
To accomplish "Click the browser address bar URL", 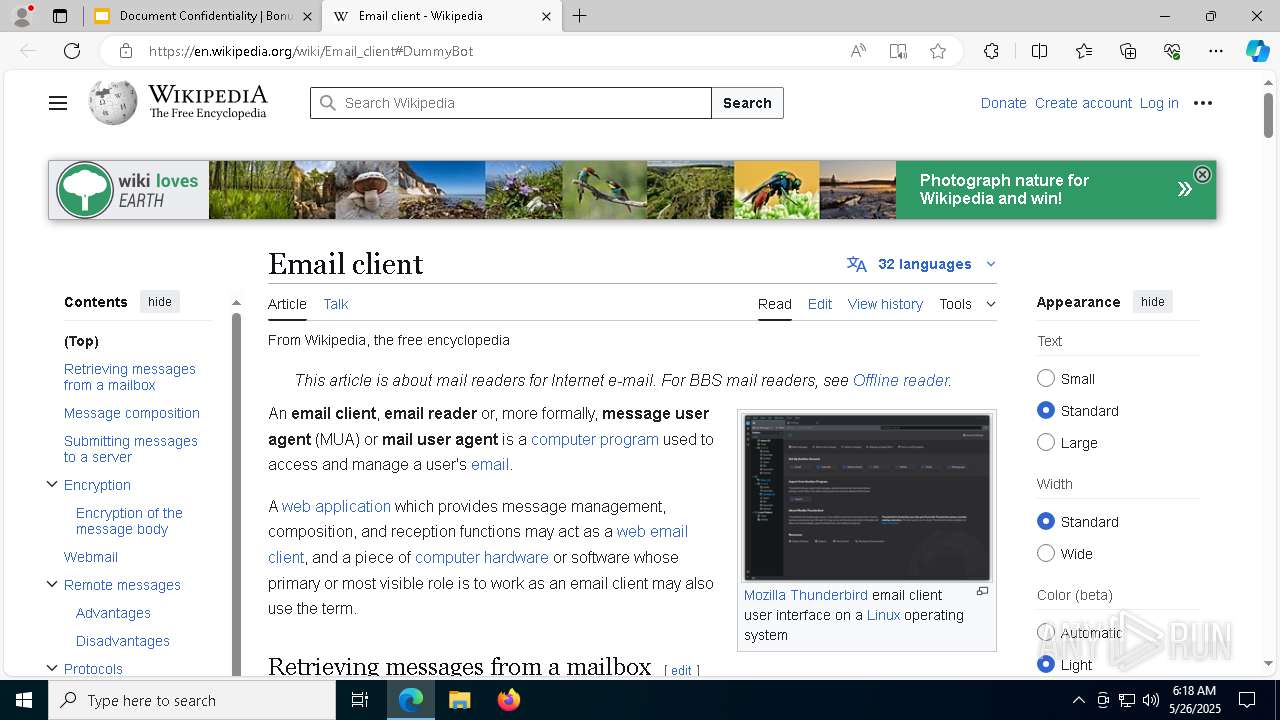I will tap(311, 51).
